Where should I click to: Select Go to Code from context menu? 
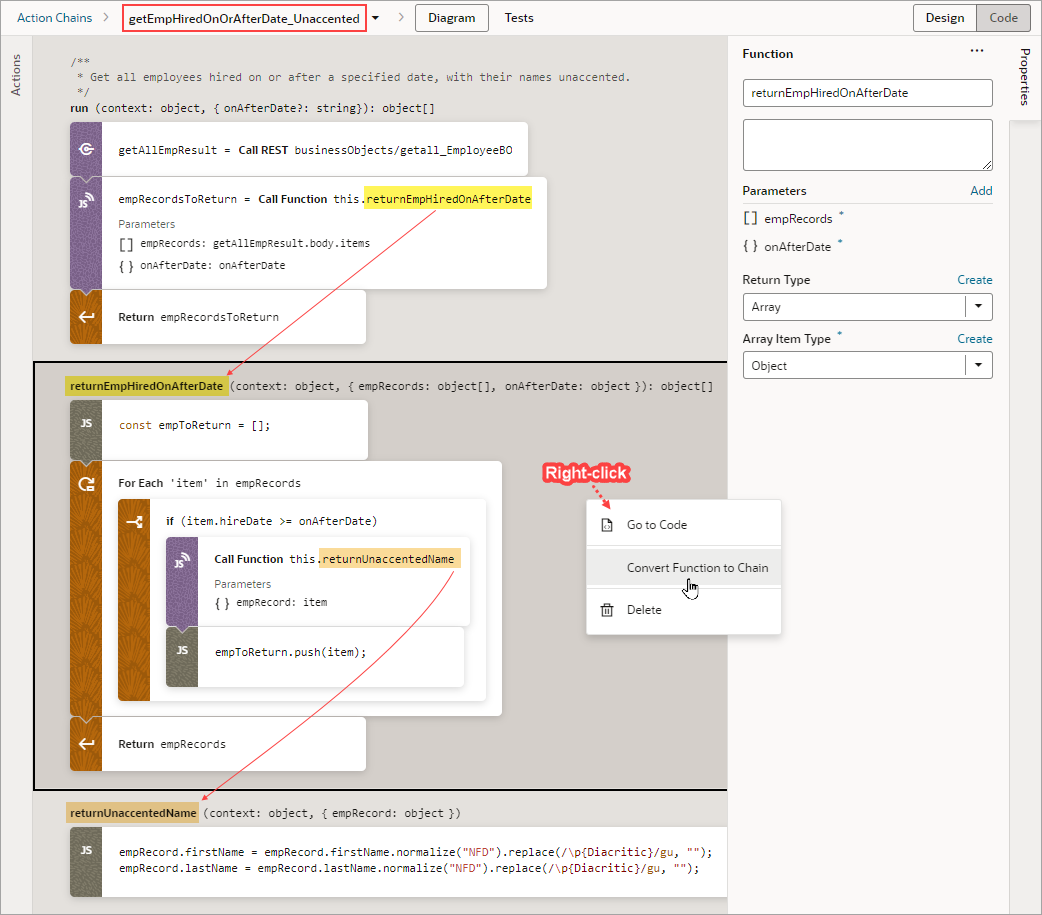pos(683,525)
